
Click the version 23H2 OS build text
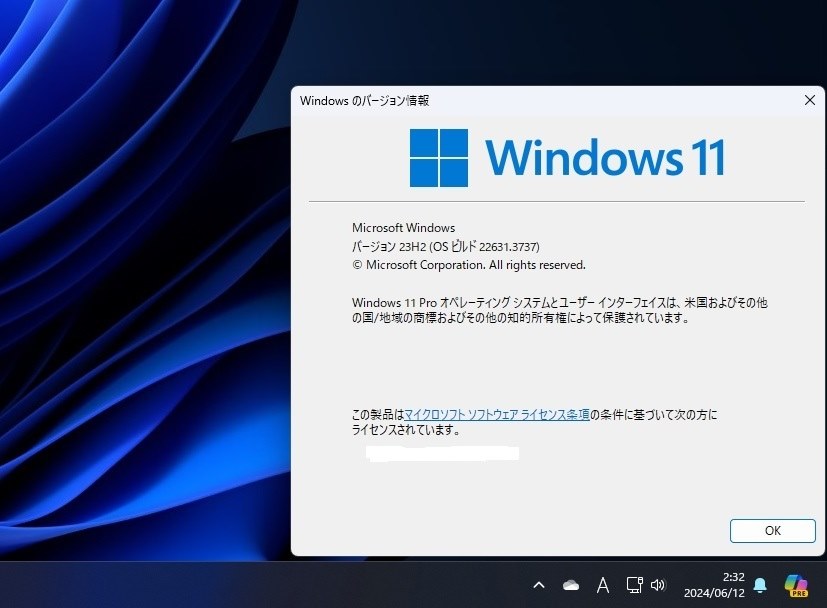click(446, 246)
